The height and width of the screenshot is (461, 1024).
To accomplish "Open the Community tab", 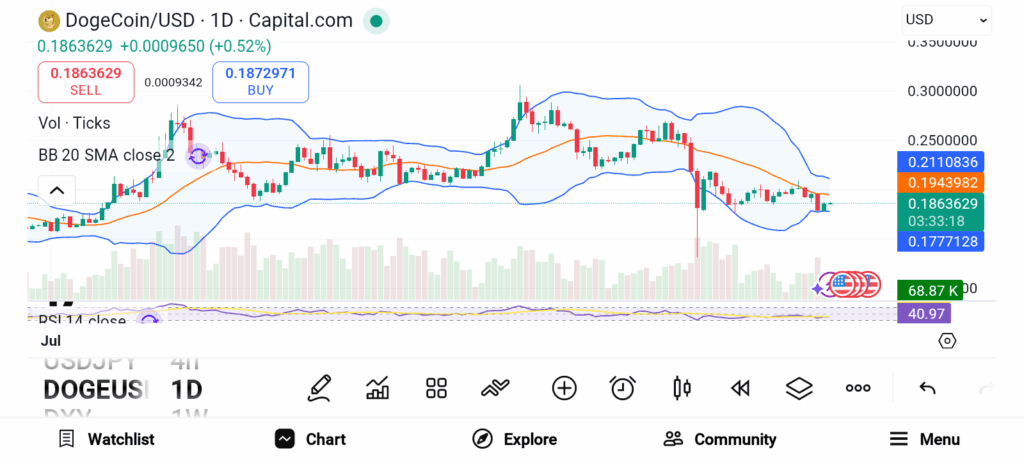I will tap(720, 439).
